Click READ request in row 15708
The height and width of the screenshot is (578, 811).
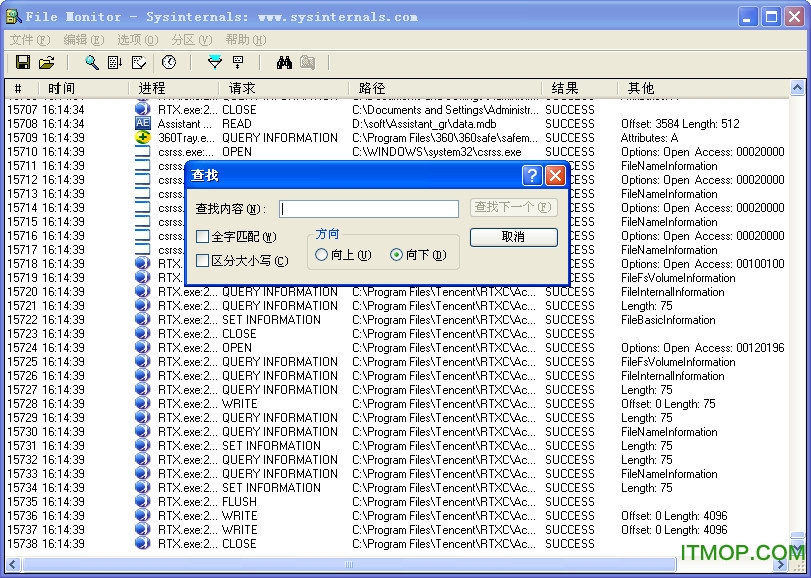point(236,124)
